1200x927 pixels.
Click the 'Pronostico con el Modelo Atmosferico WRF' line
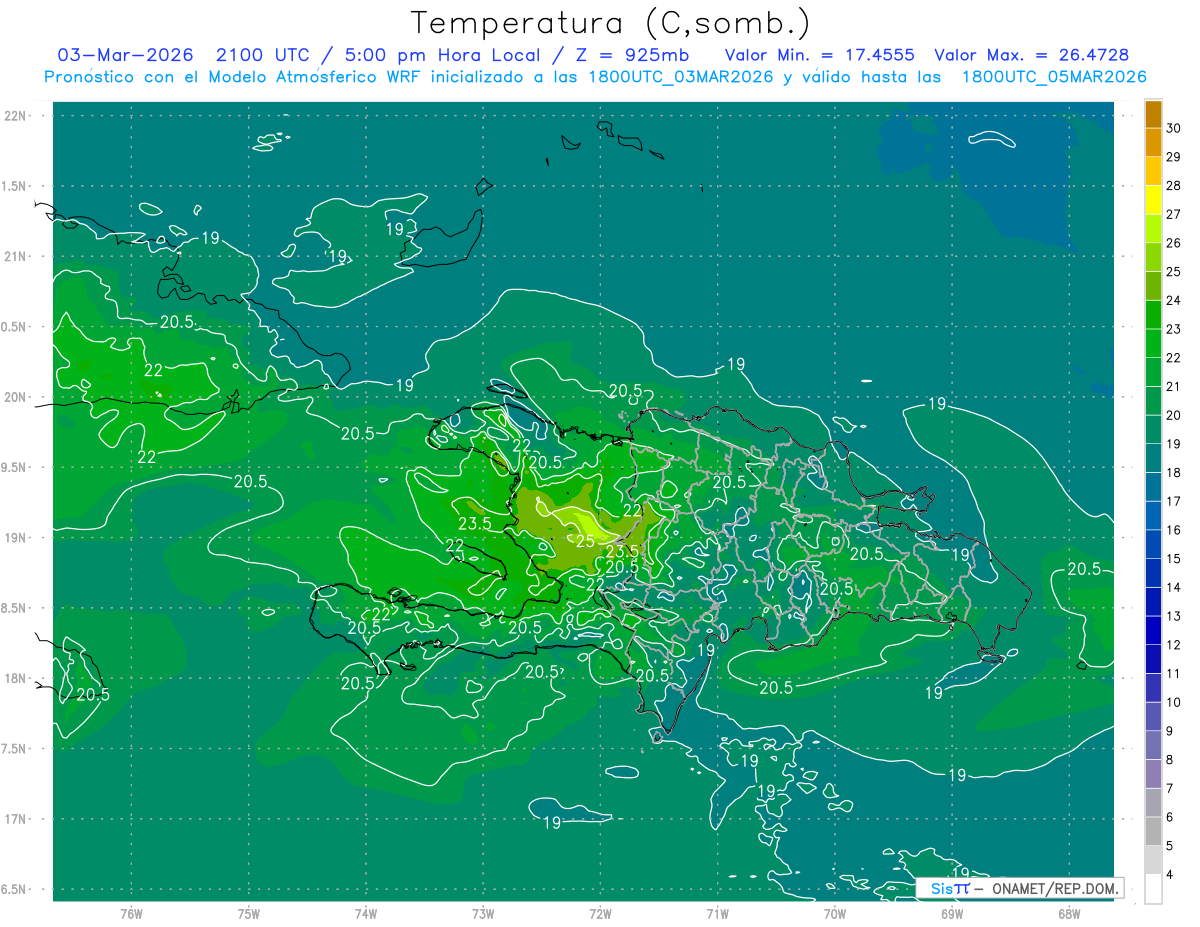pyautogui.click(x=595, y=77)
